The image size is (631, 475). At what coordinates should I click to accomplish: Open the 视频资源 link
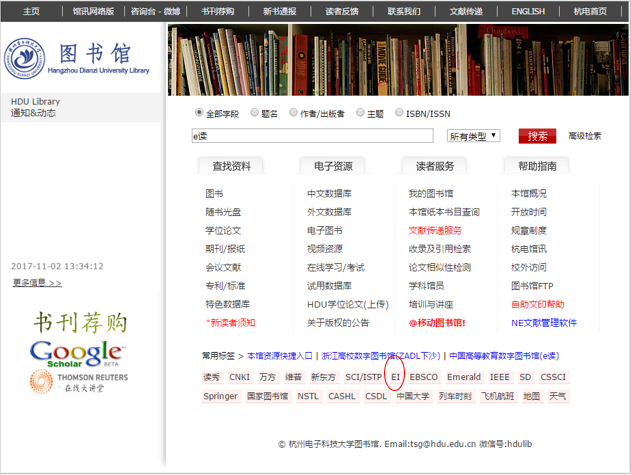(325, 249)
